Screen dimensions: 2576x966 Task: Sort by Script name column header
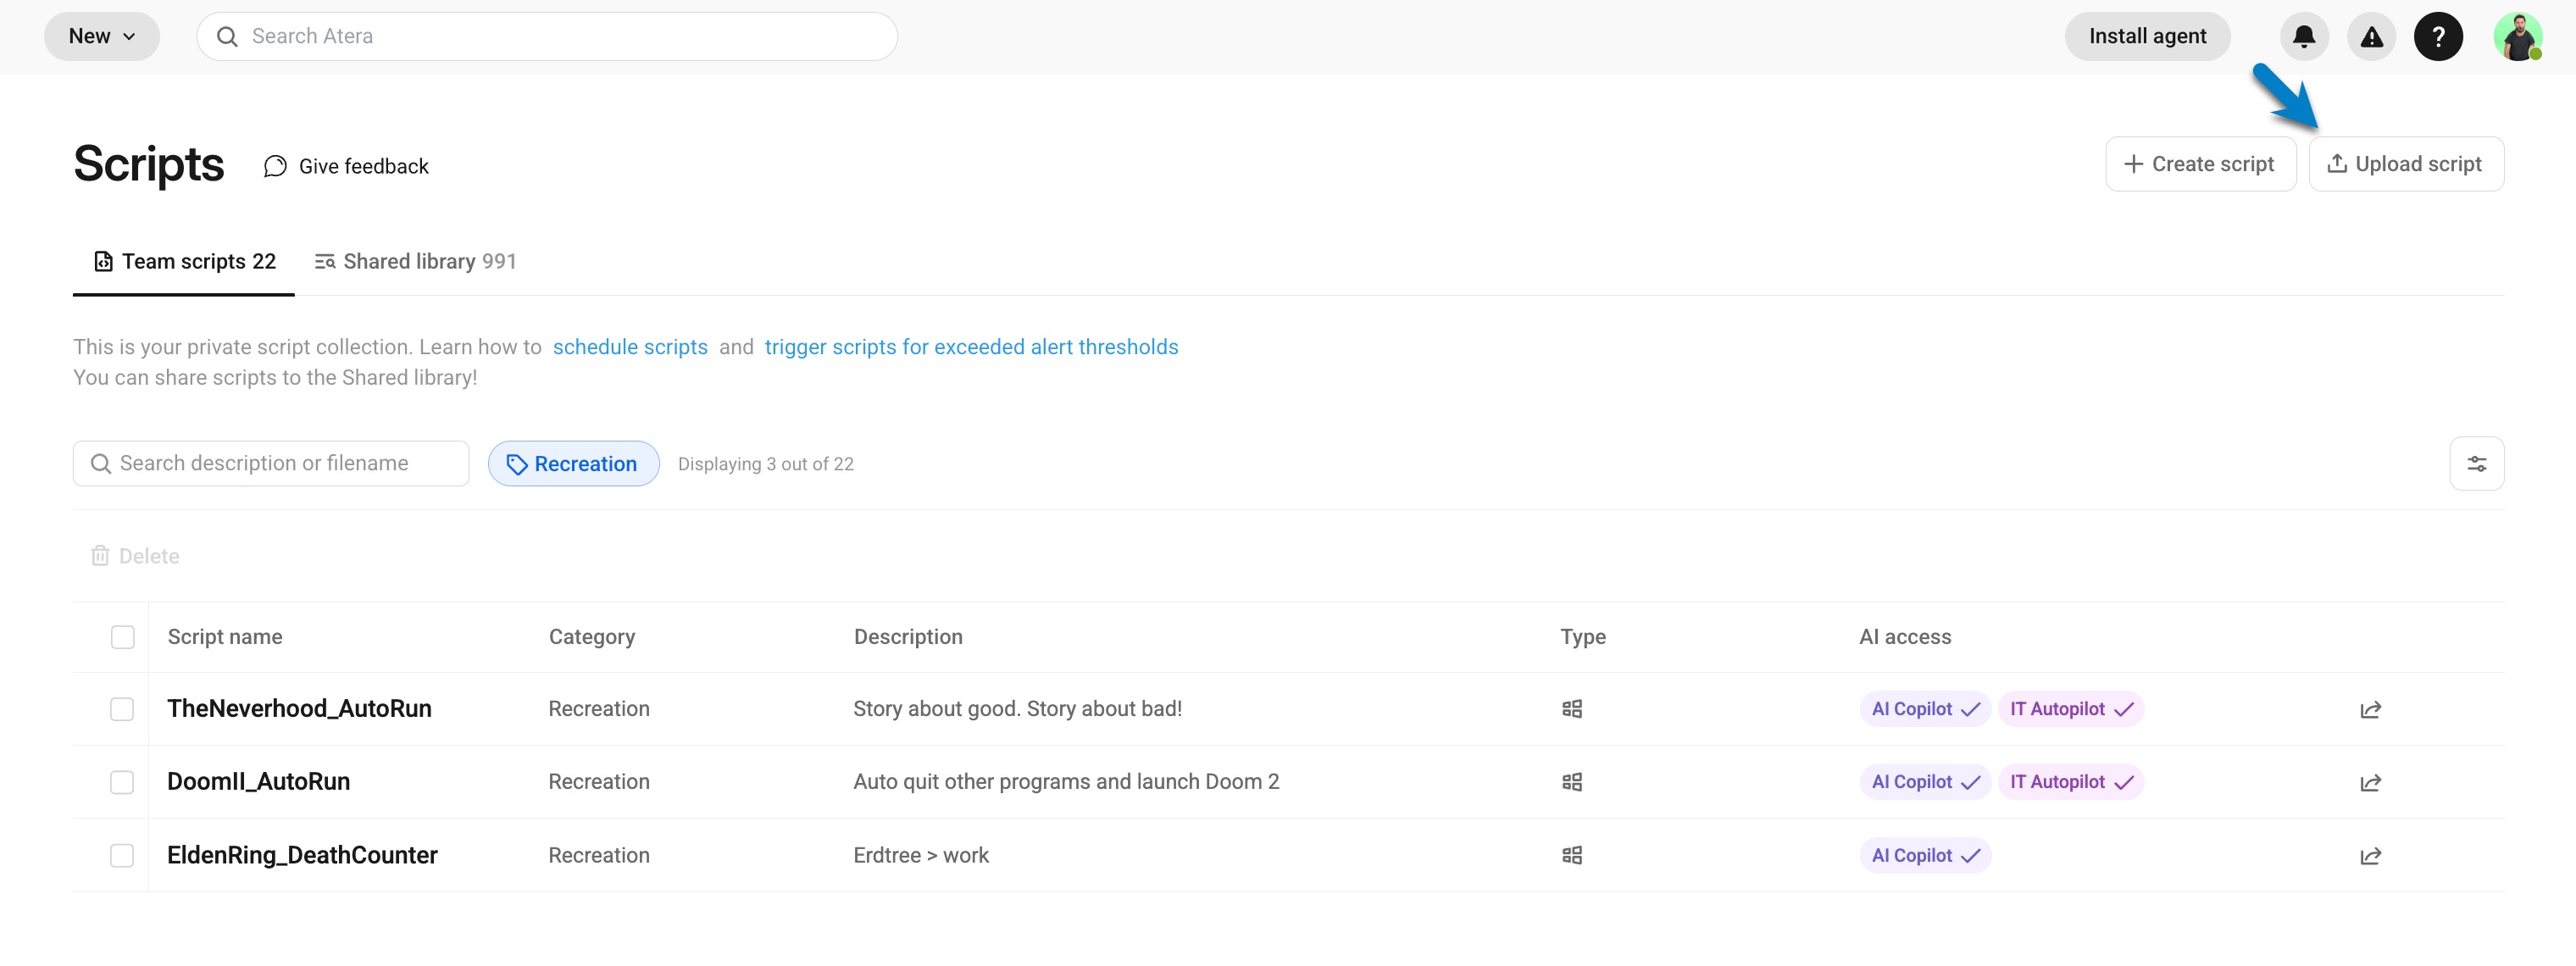pos(225,637)
